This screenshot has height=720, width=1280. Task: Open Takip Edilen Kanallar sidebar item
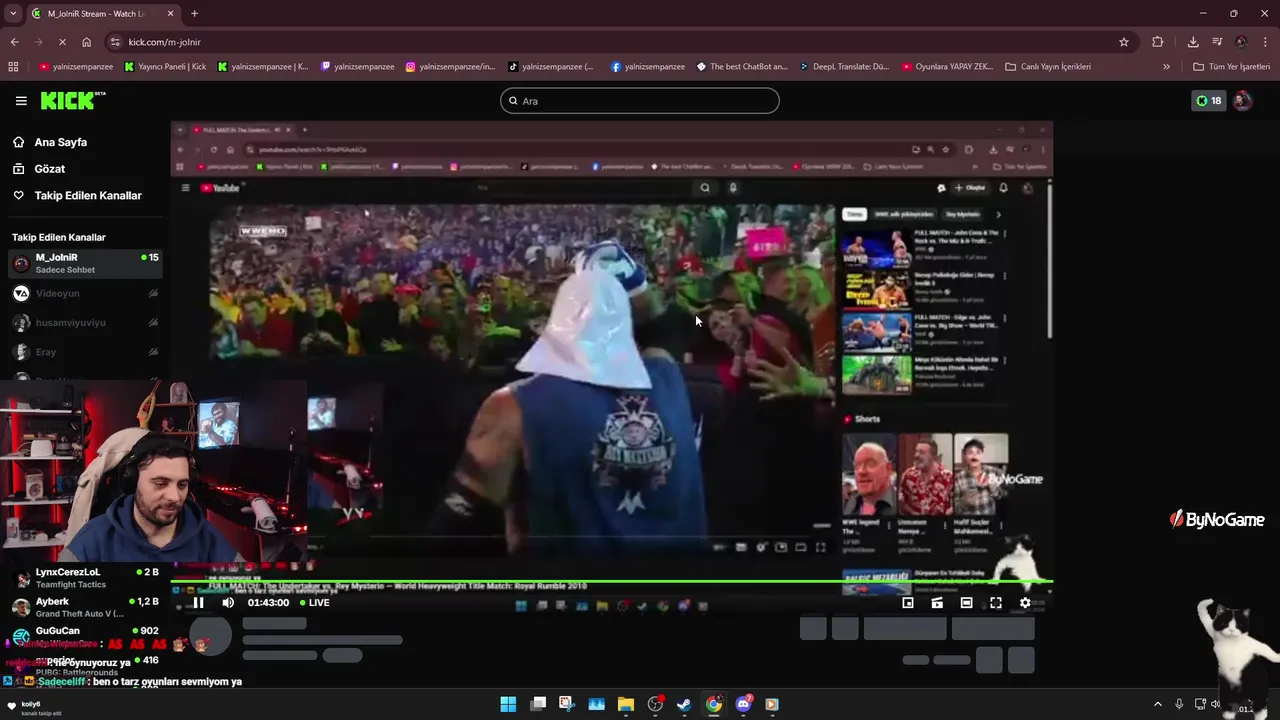pyautogui.click(x=88, y=195)
